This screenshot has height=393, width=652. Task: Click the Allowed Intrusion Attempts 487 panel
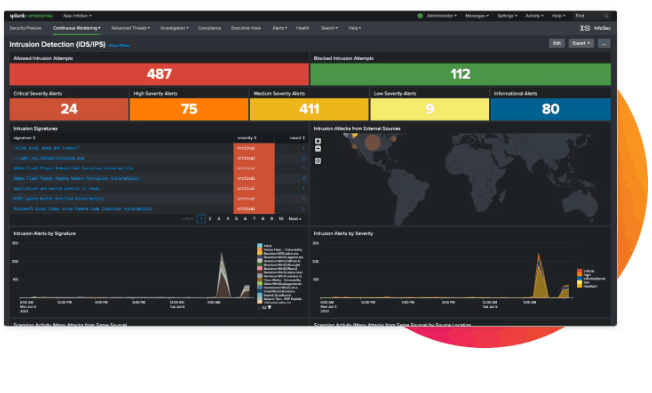tap(159, 74)
